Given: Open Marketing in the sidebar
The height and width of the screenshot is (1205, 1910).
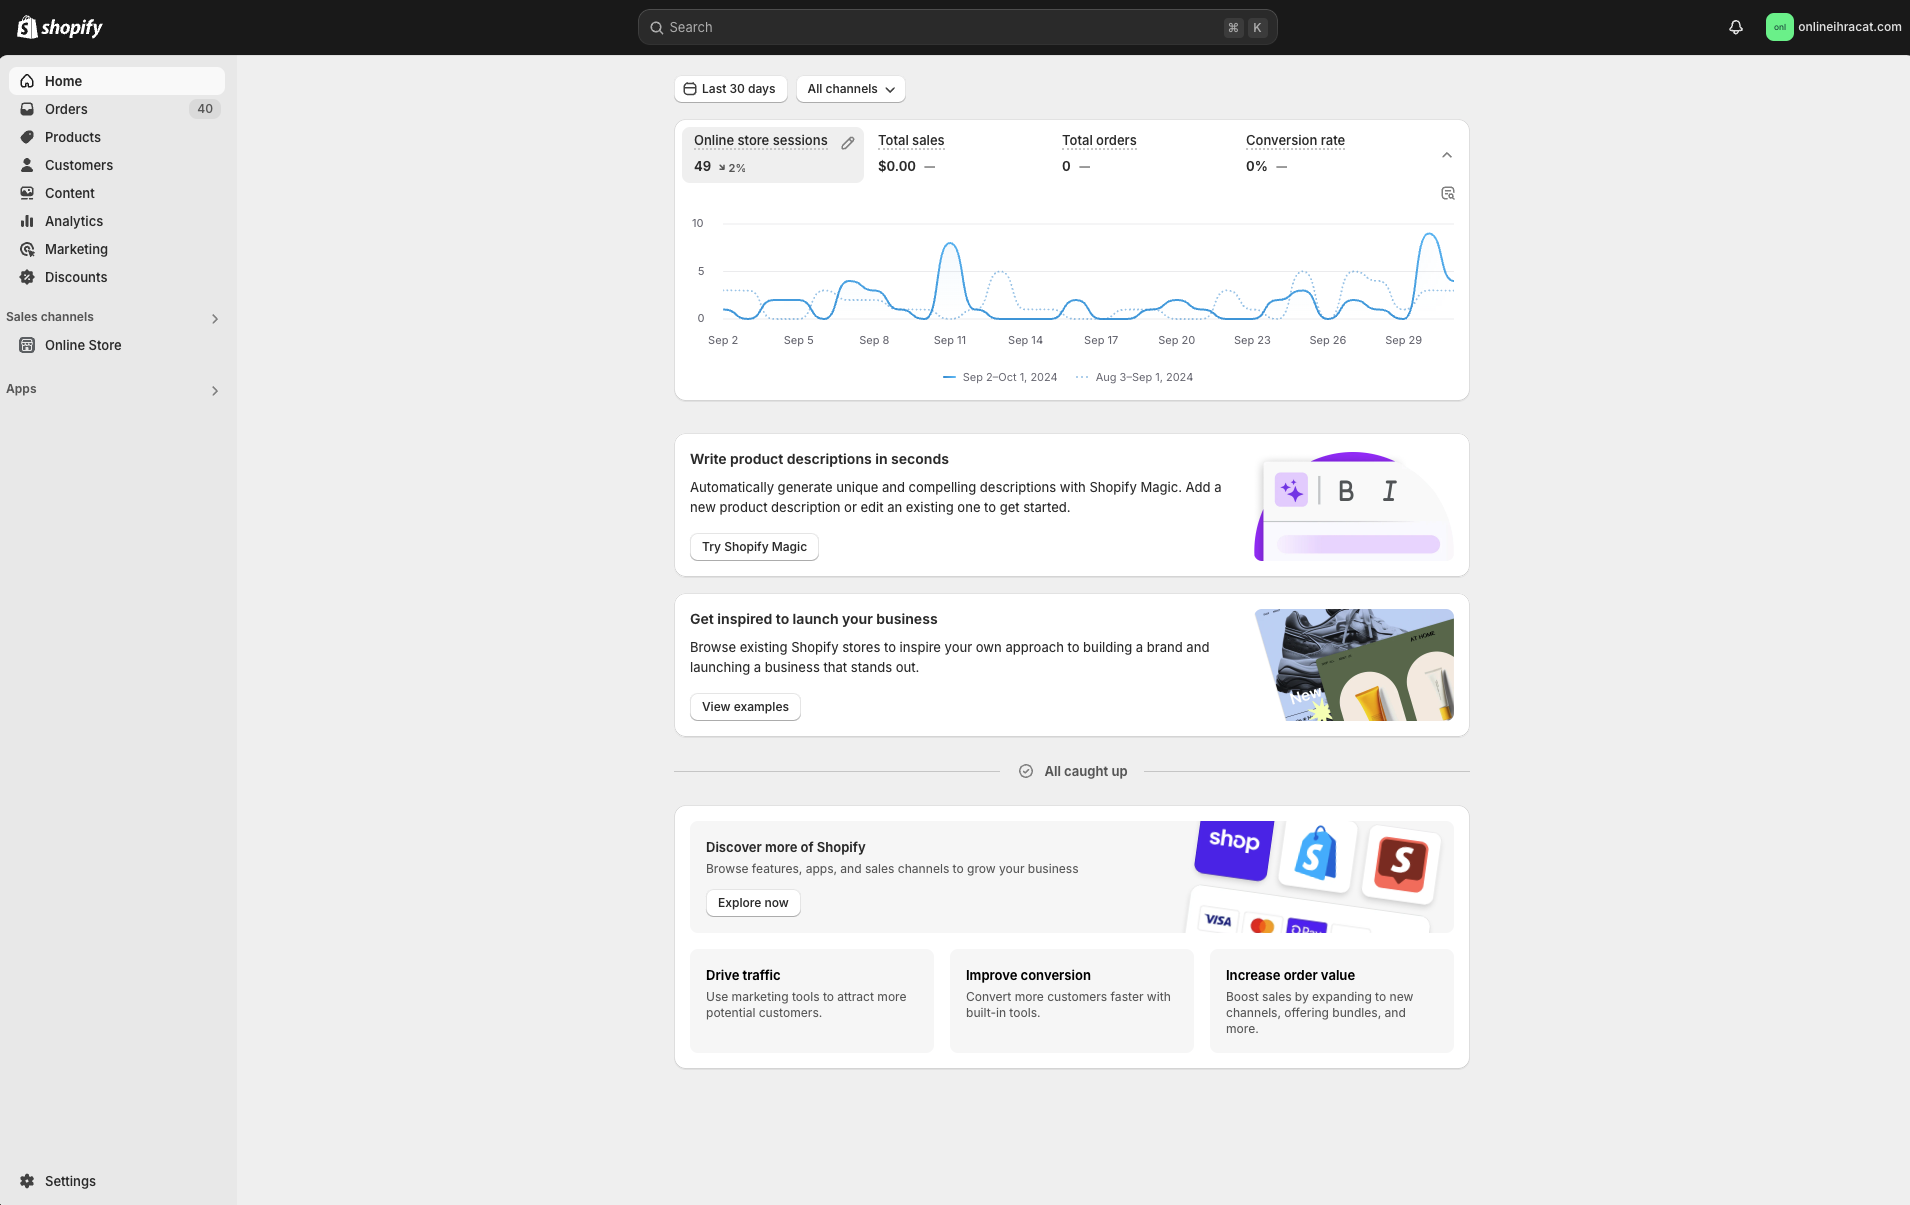Looking at the screenshot, I should click(x=117, y=249).
